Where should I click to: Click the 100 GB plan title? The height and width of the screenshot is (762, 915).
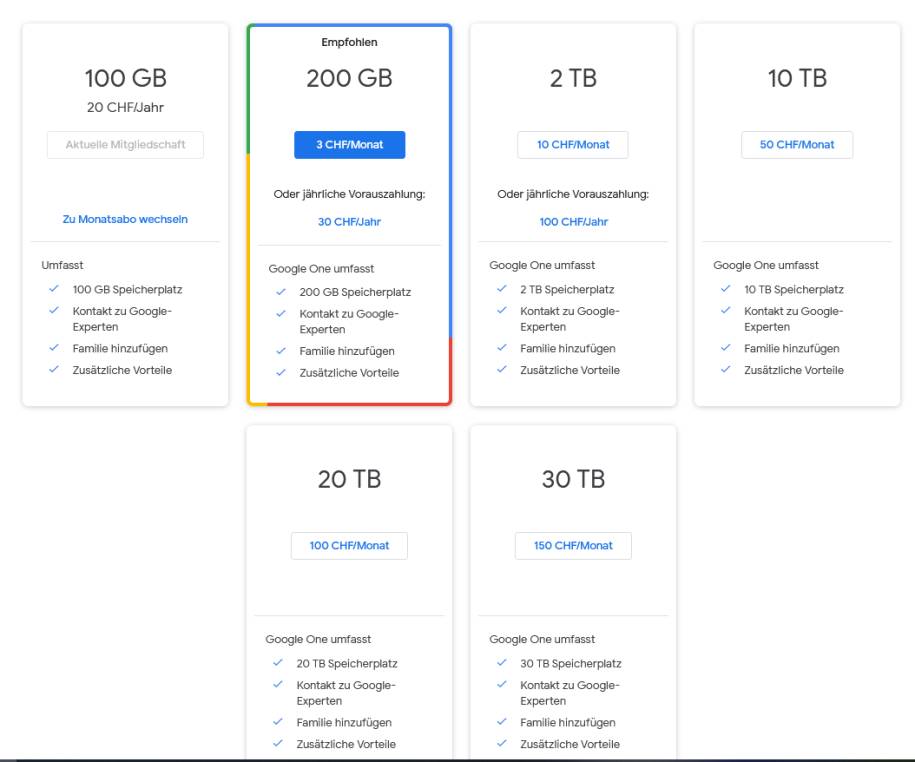tap(125, 78)
